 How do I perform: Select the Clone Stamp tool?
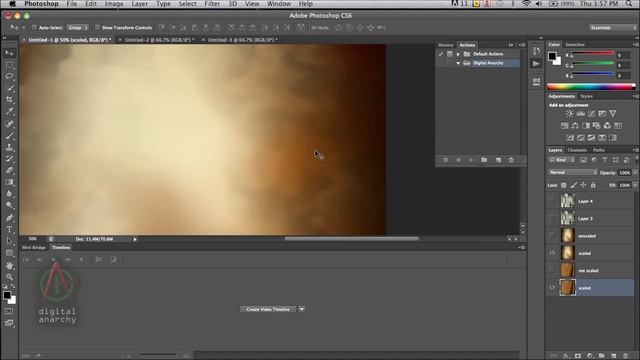(x=9, y=147)
